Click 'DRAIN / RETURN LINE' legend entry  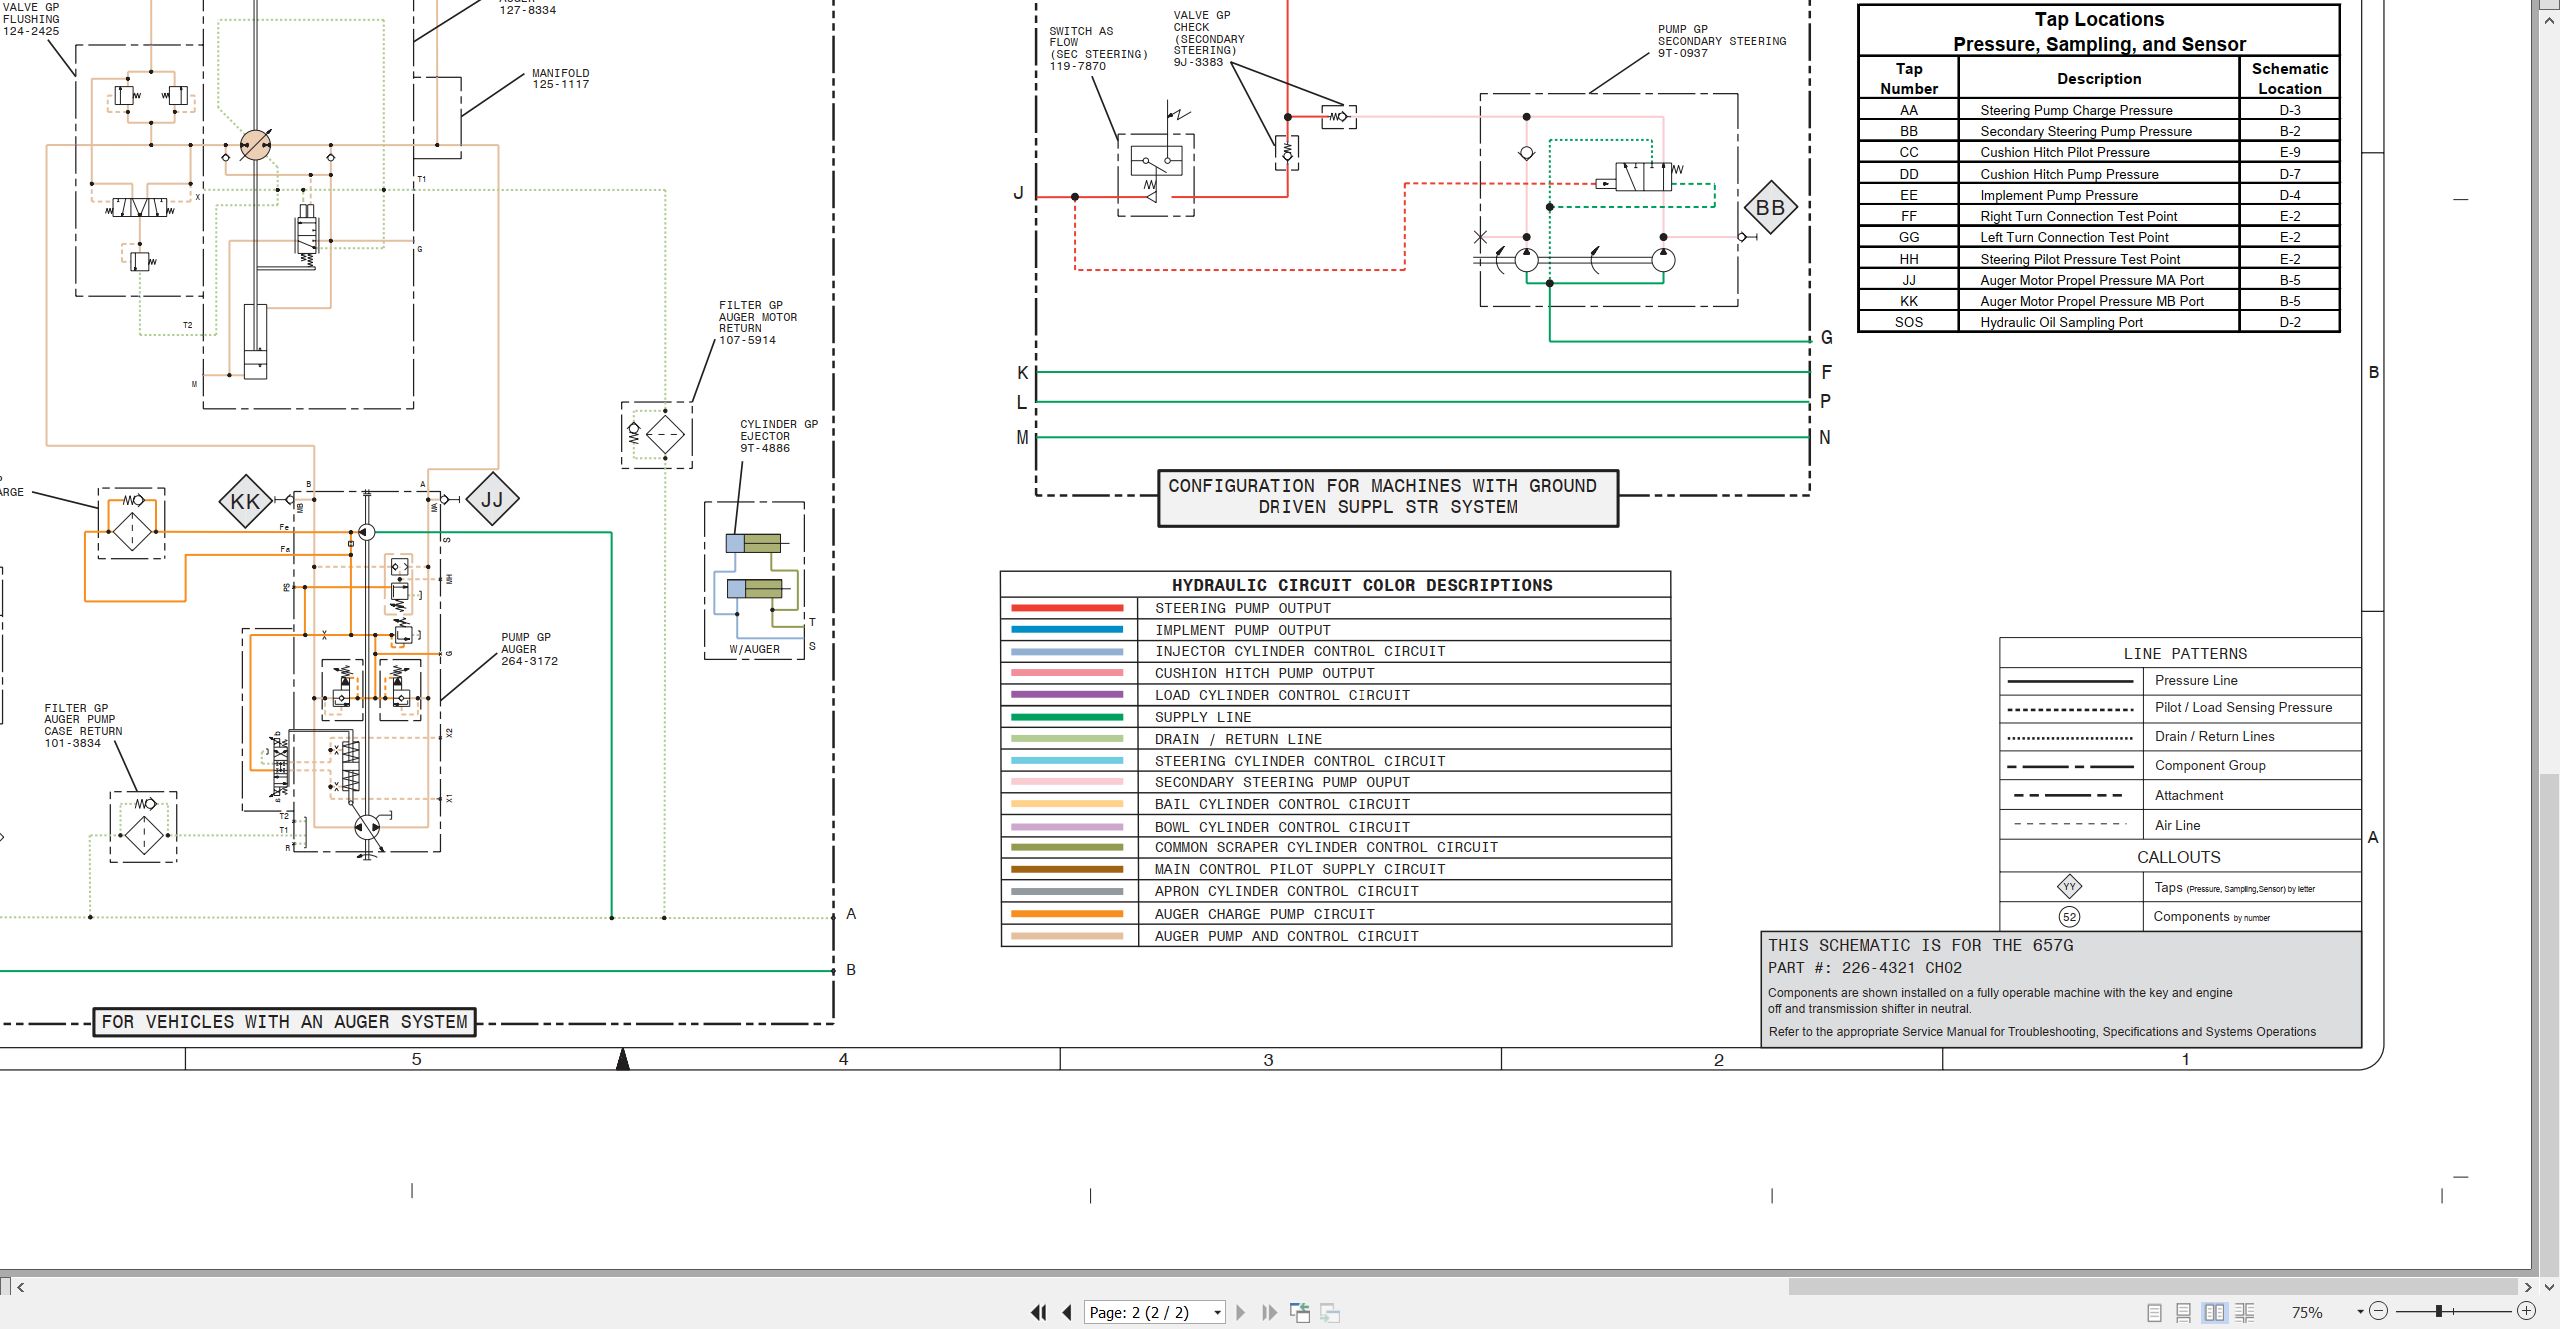coord(1238,739)
